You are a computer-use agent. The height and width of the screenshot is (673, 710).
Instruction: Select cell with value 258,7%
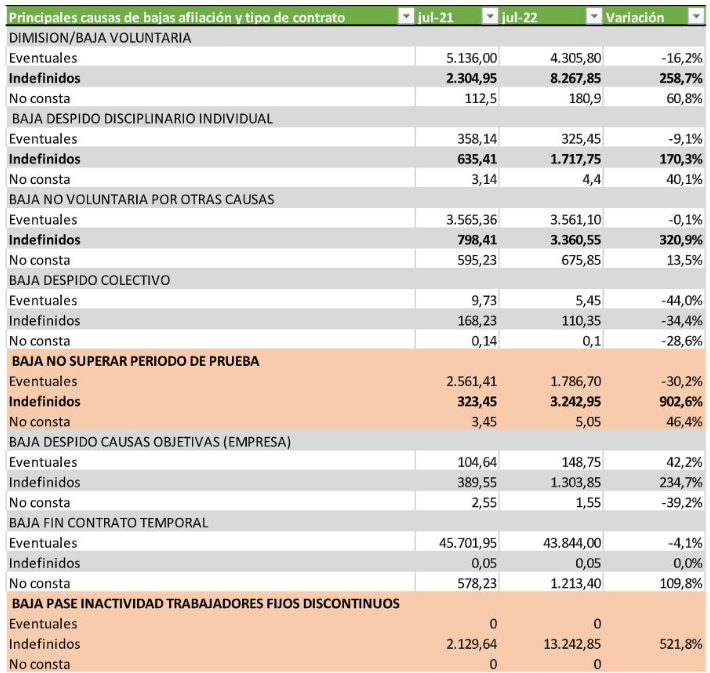click(x=654, y=78)
